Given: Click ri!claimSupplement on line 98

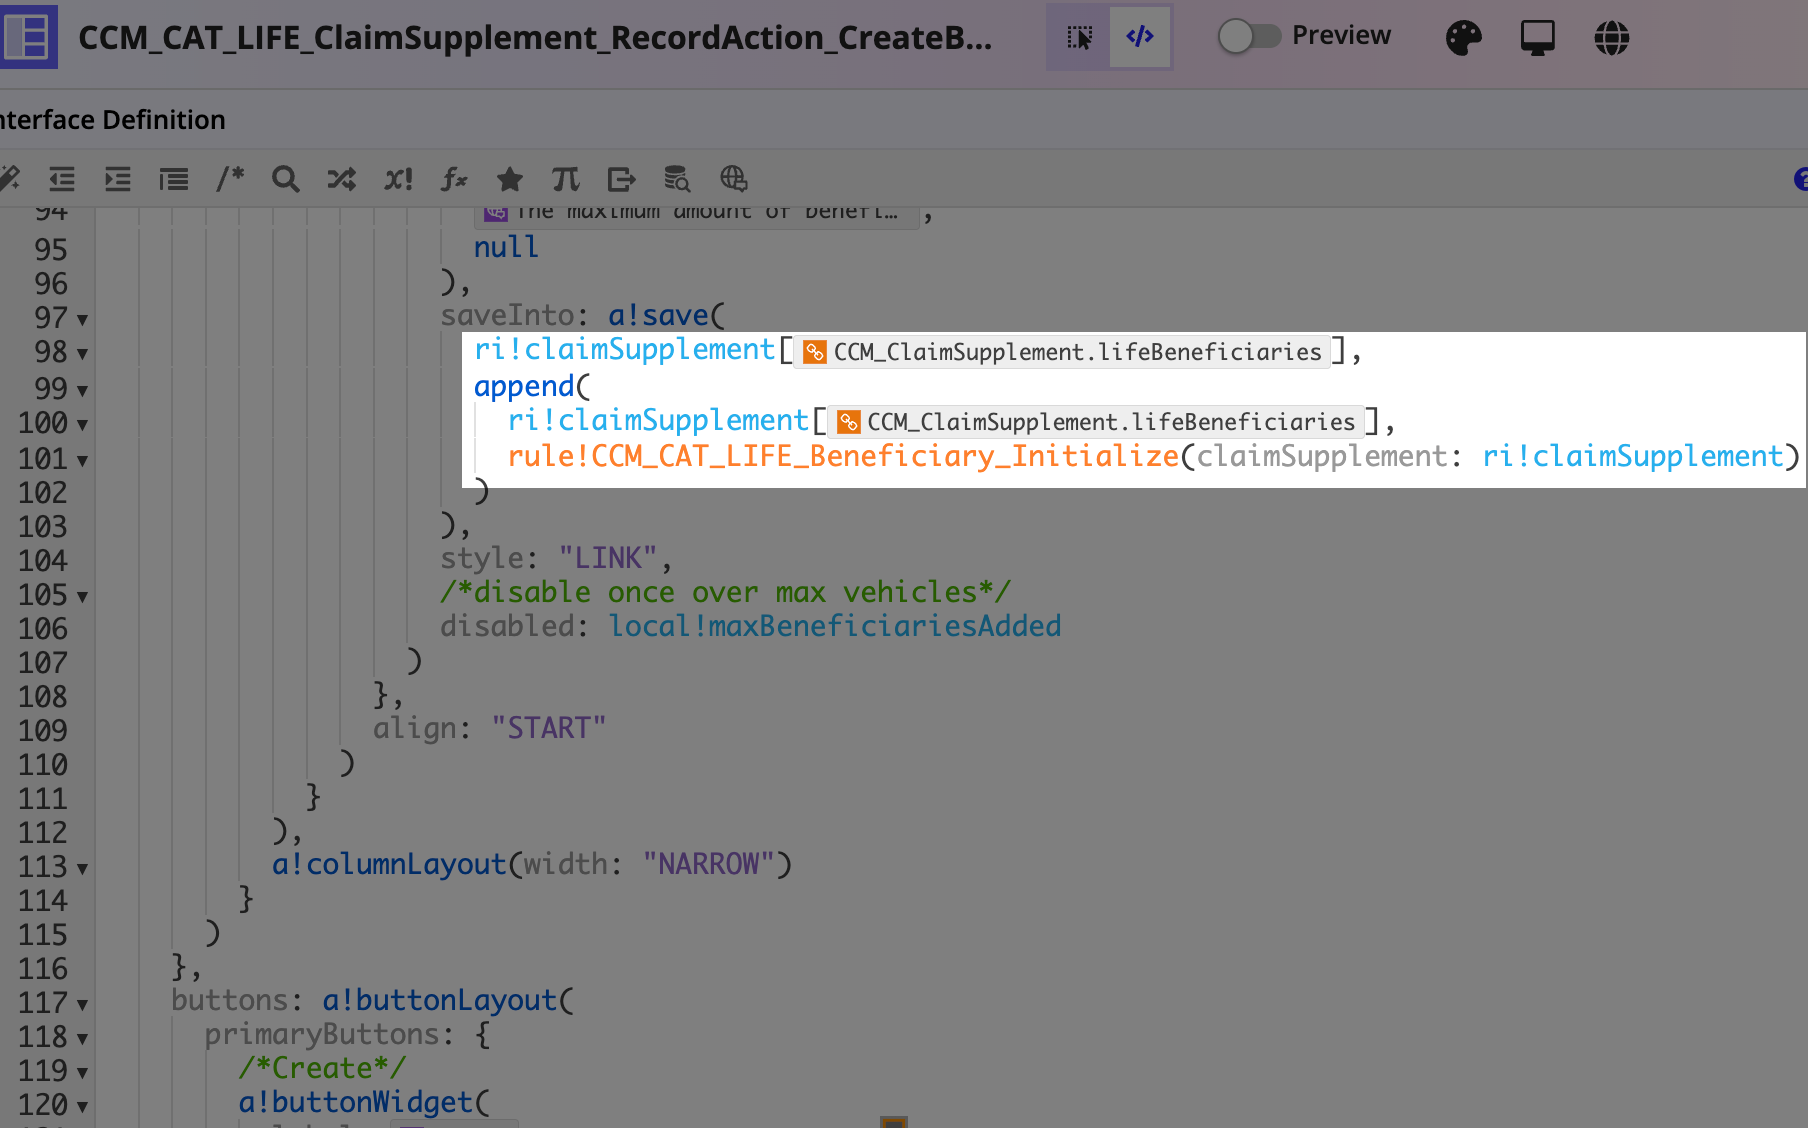Looking at the screenshot, I should [x=624, y=350].
